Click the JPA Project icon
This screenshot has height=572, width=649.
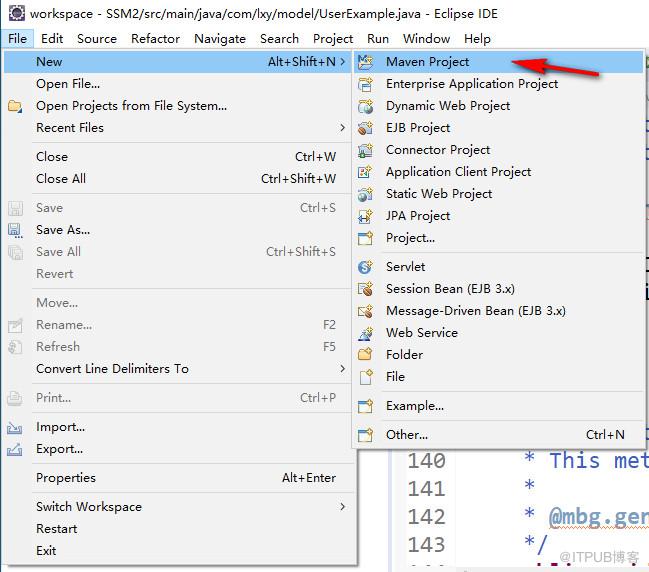[x=365, y=216]
